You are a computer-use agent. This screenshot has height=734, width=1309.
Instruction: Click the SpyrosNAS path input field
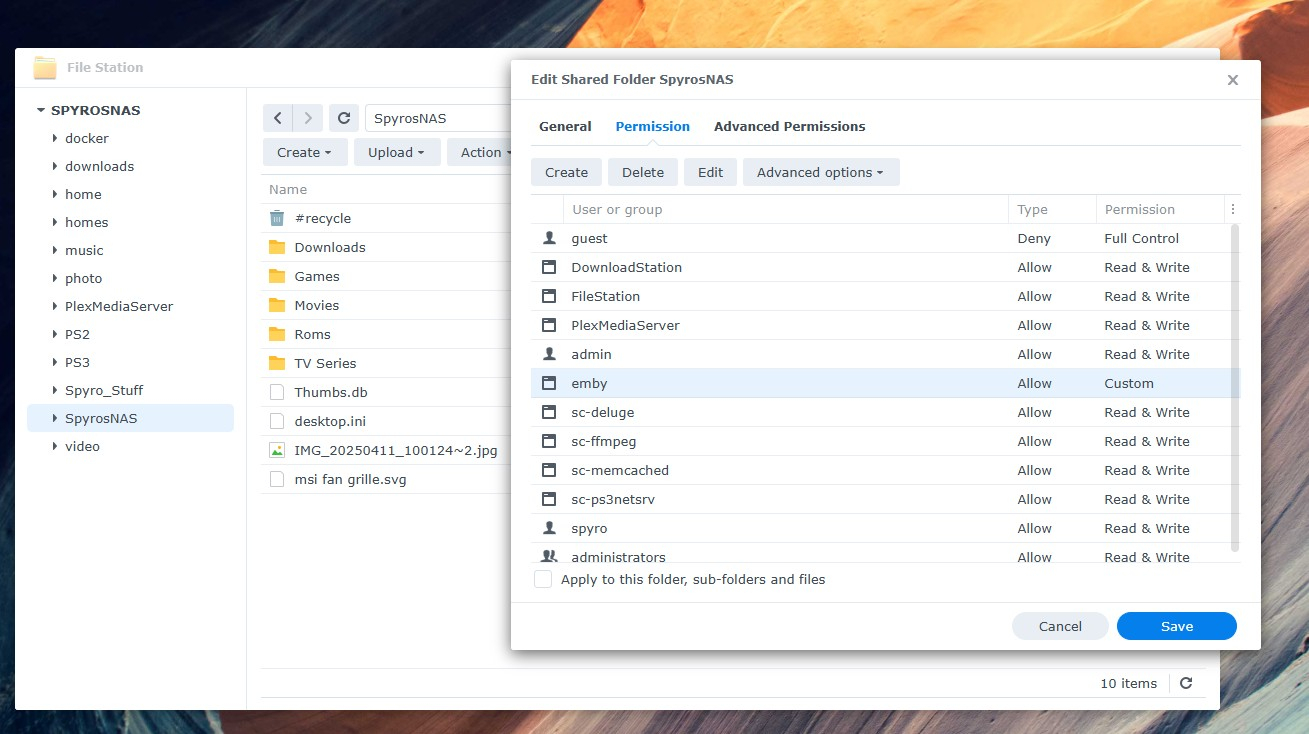(x=435, y=118)
